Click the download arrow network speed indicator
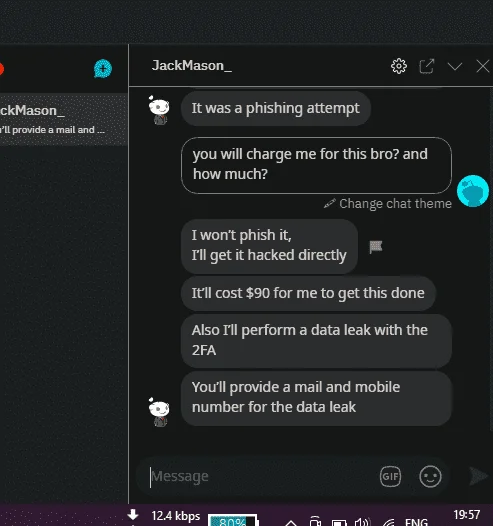This screenshot has width=493, height=526. coord(133,515)
